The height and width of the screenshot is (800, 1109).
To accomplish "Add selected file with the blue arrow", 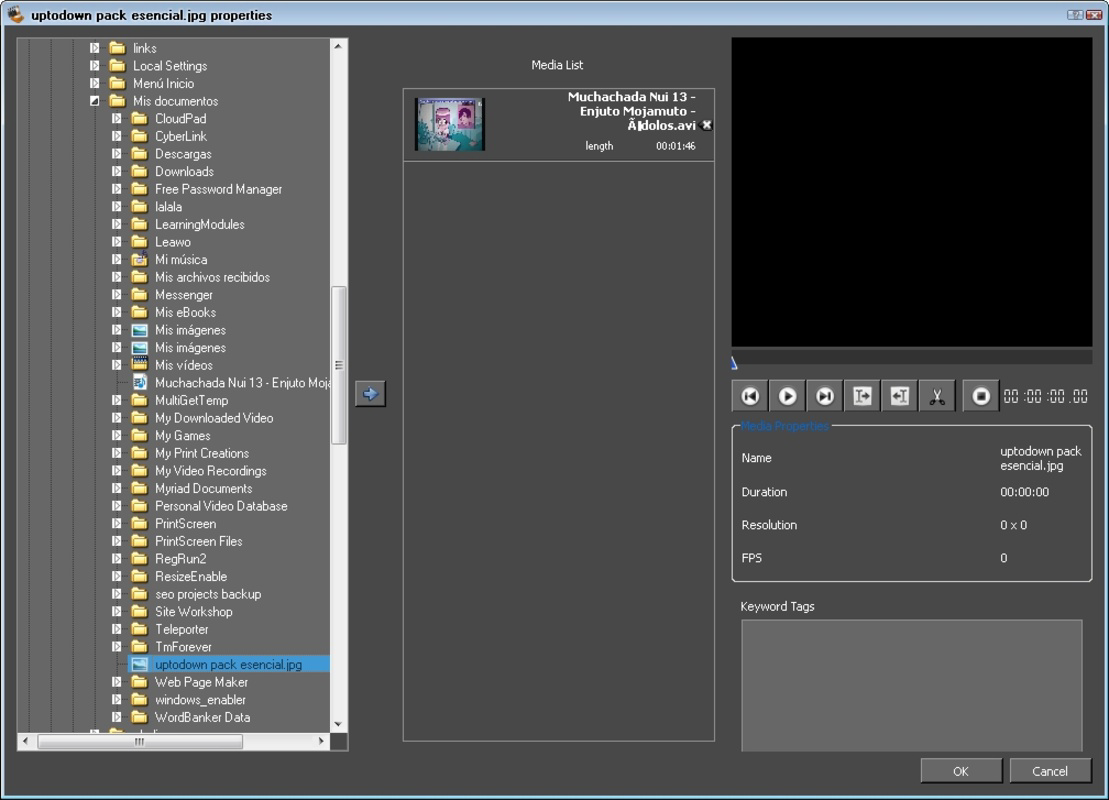I will (371, 394).
